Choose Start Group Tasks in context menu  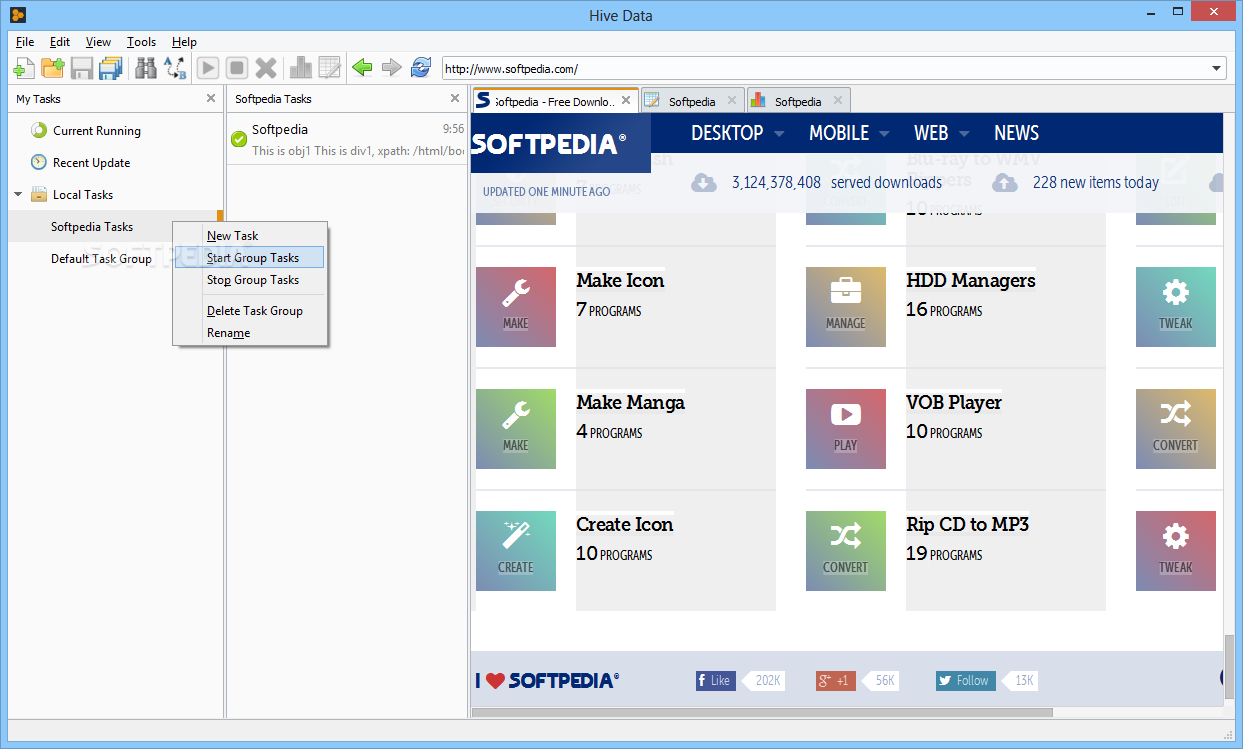point(250,258)
